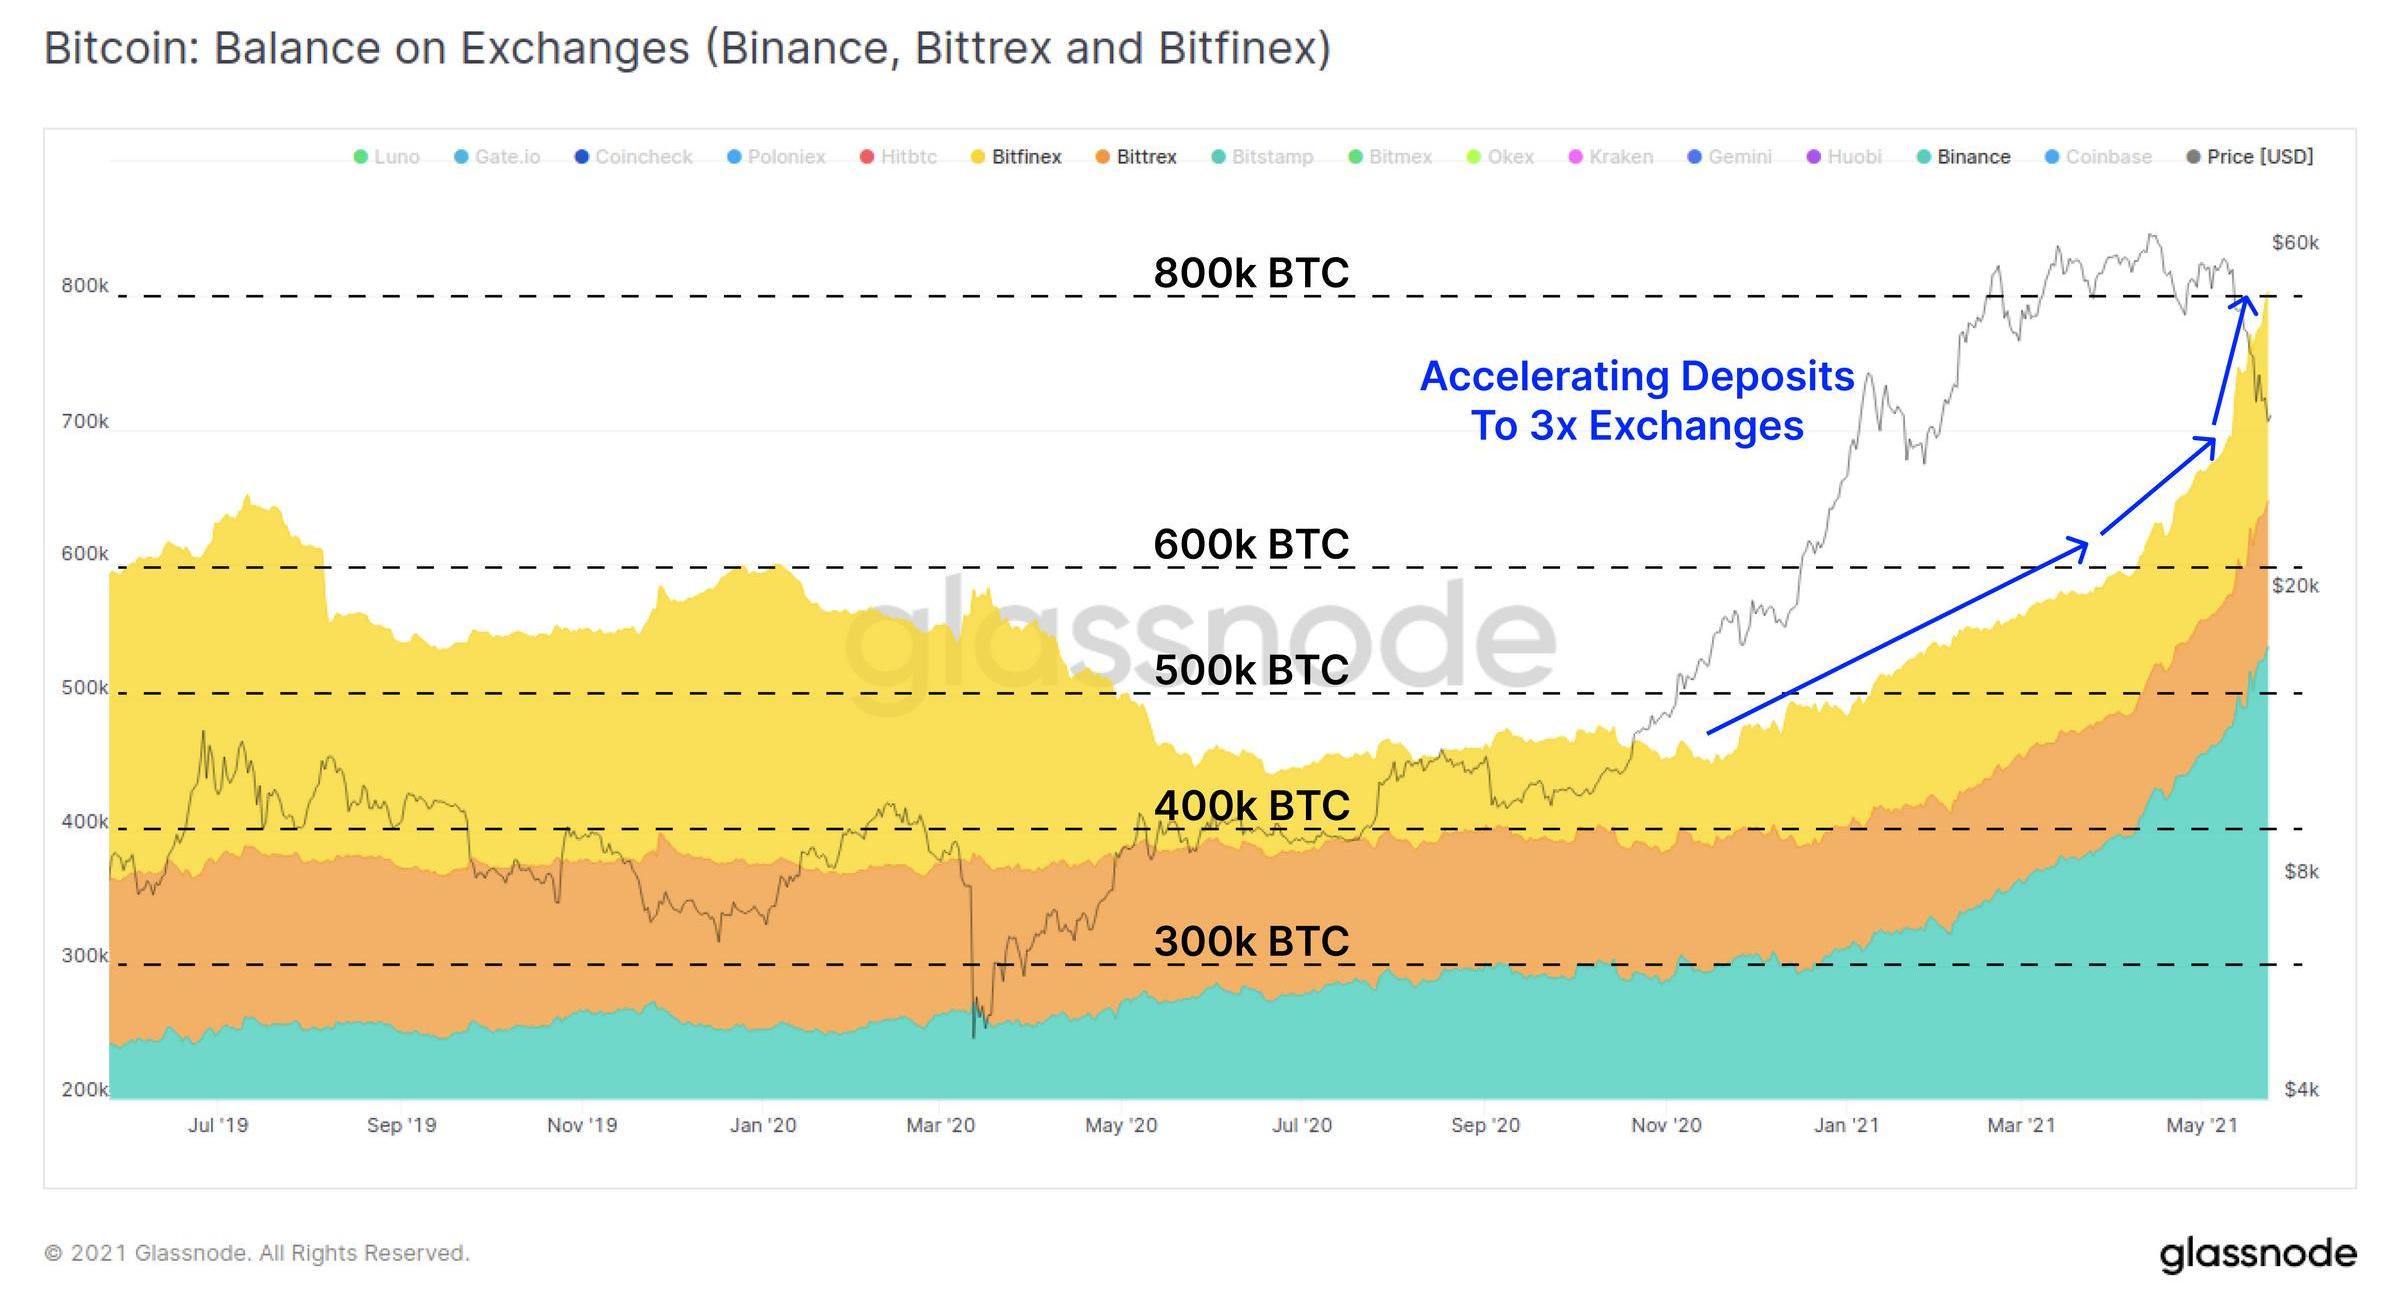Click the 800k BTC annotation label
Image resolution: width=2400 pixels, height=1289 pixels.
pos(1251,273)
